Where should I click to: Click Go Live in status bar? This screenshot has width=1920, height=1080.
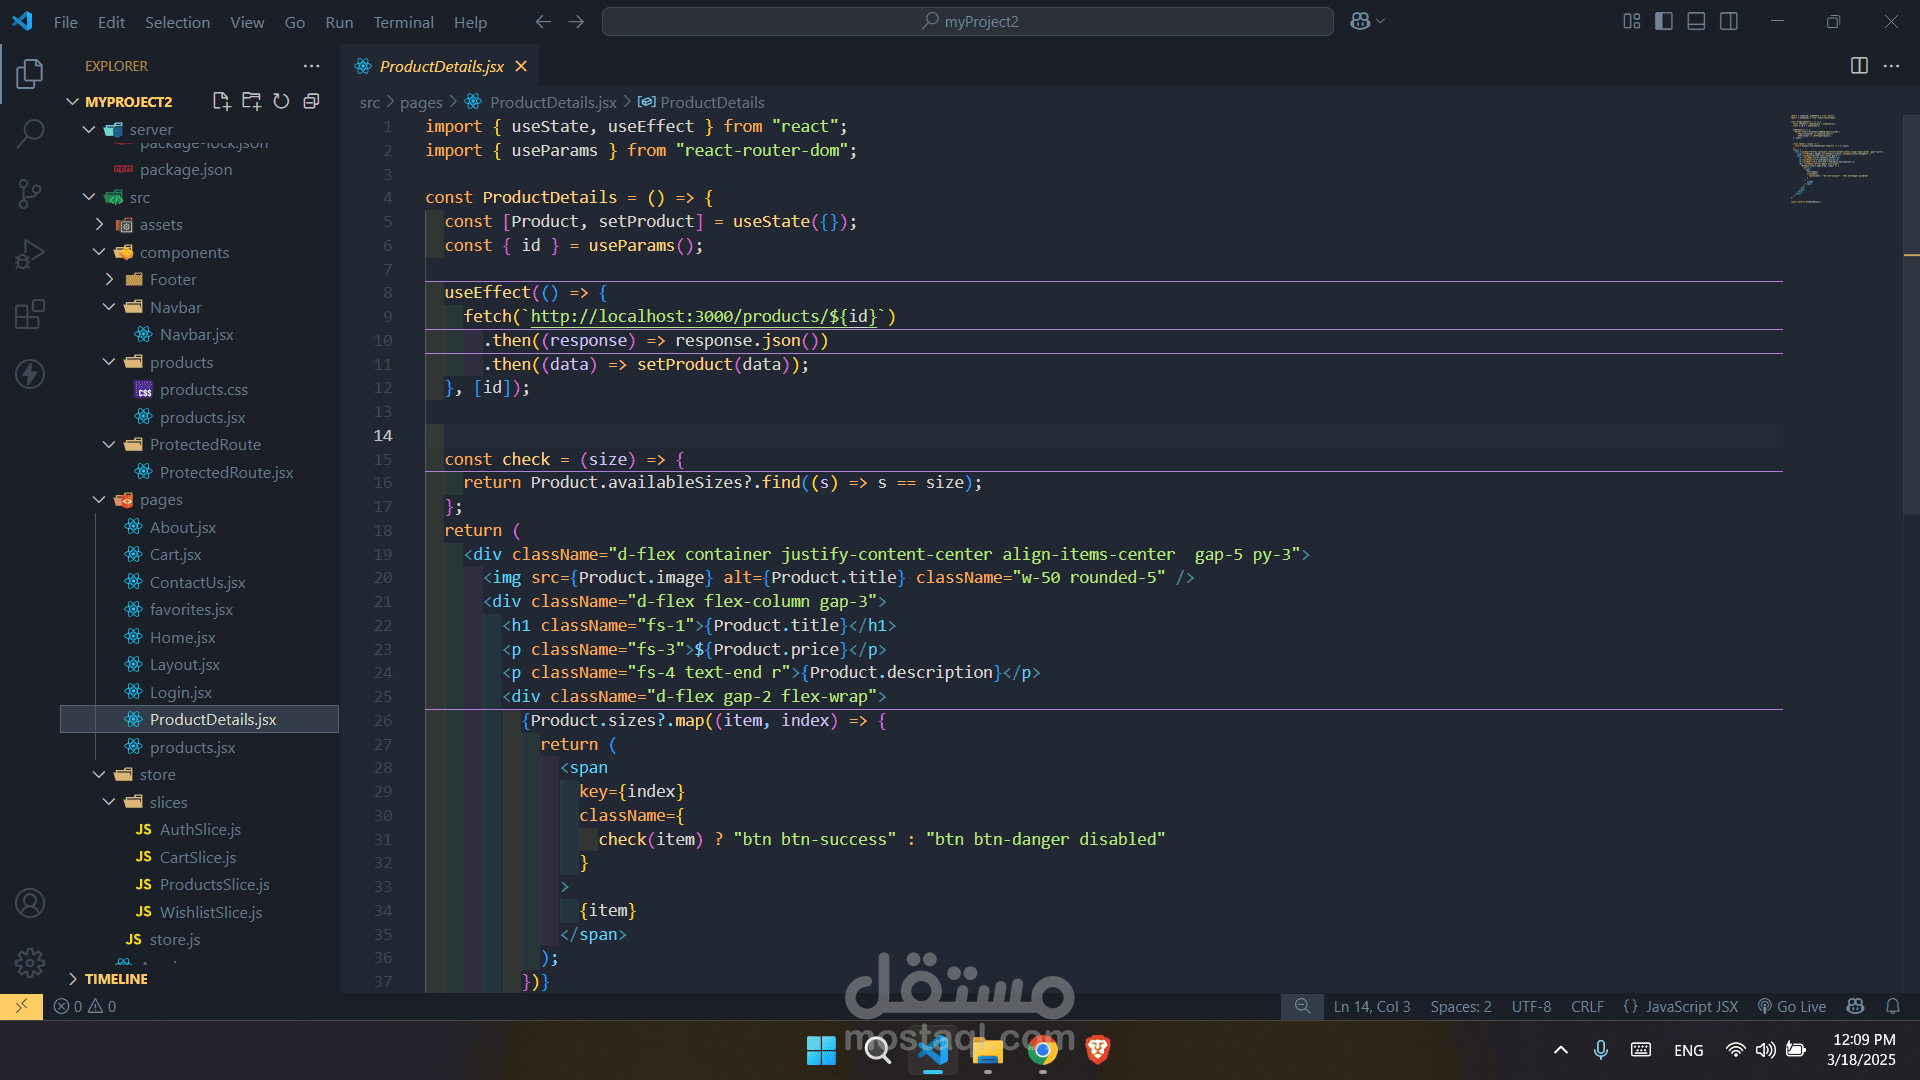point(1792,1007)
